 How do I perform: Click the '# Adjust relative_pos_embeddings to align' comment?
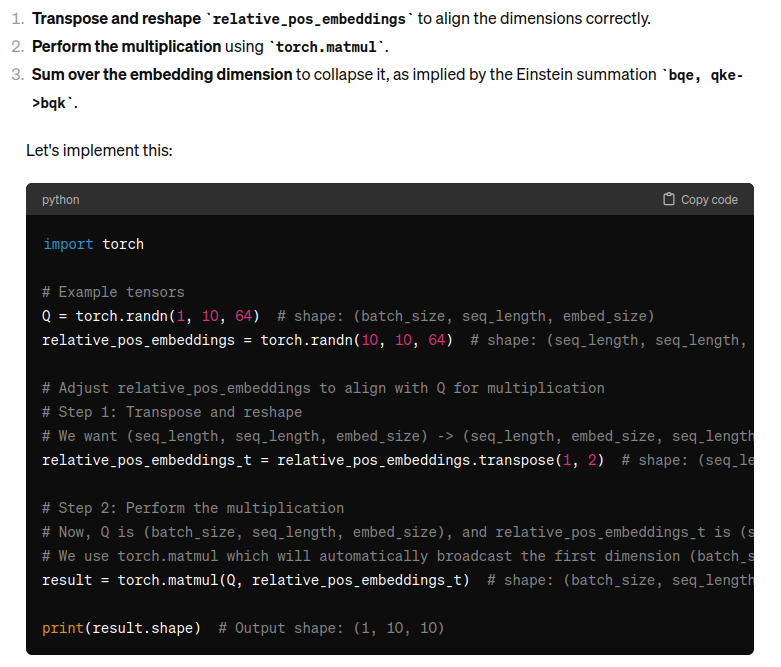(x=323, y=388)
